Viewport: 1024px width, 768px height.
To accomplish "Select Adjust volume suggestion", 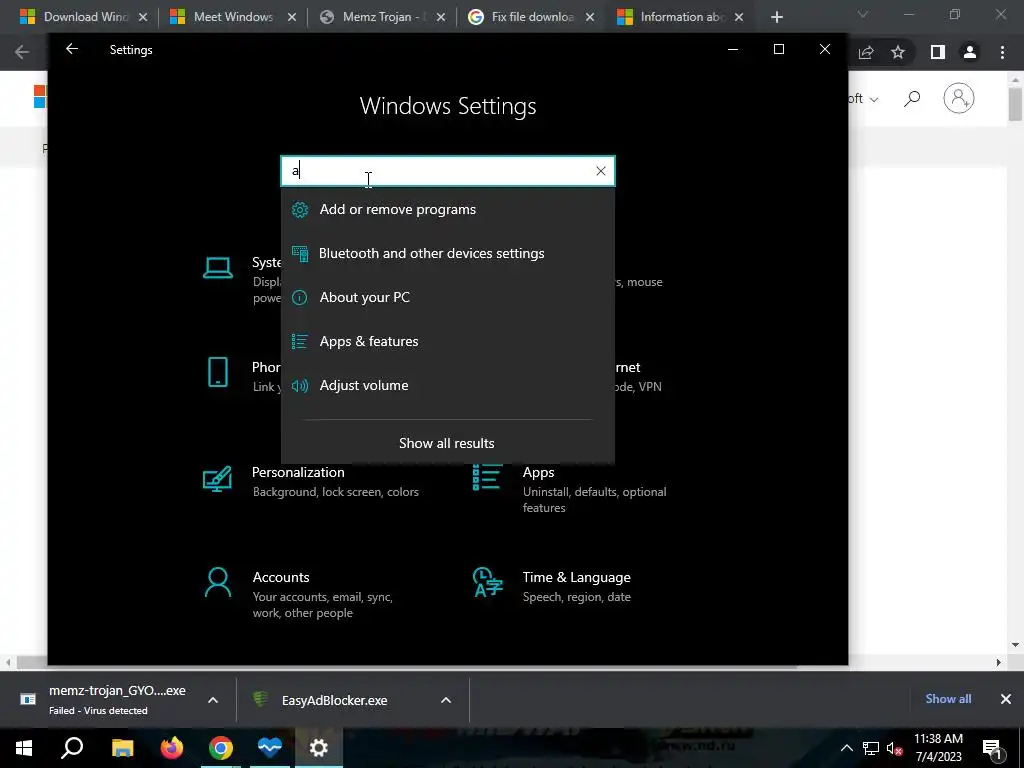I will (x=447, y=385).
